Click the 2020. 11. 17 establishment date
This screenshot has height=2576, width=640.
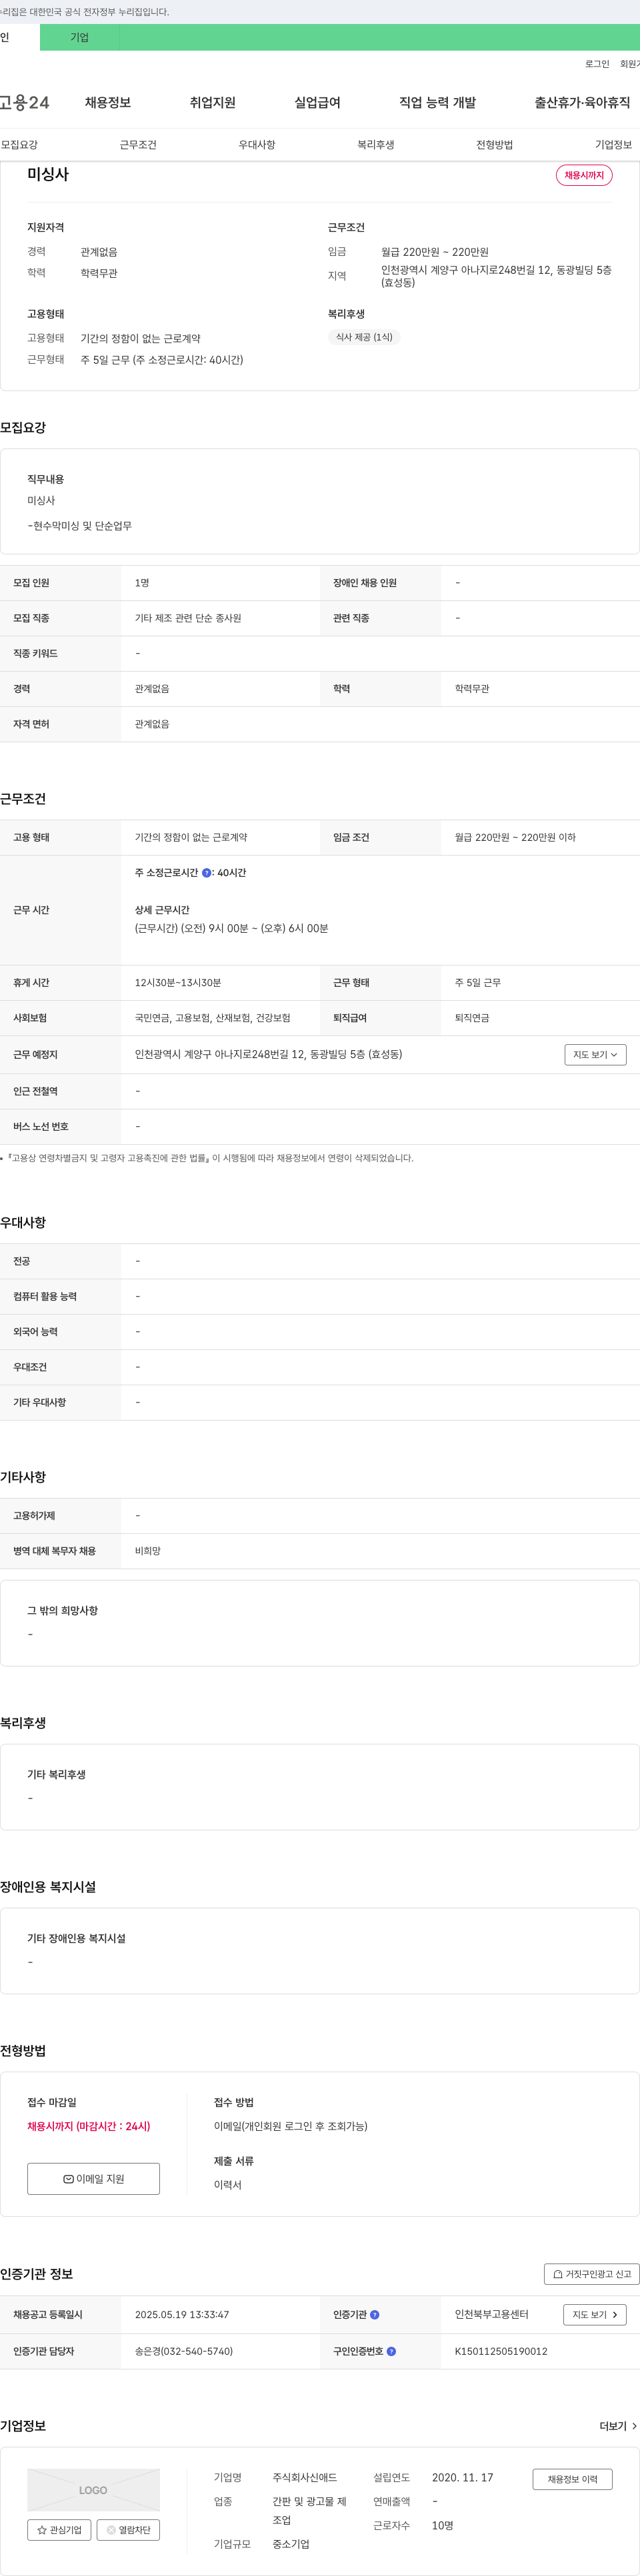click(x=462, y=2477)
